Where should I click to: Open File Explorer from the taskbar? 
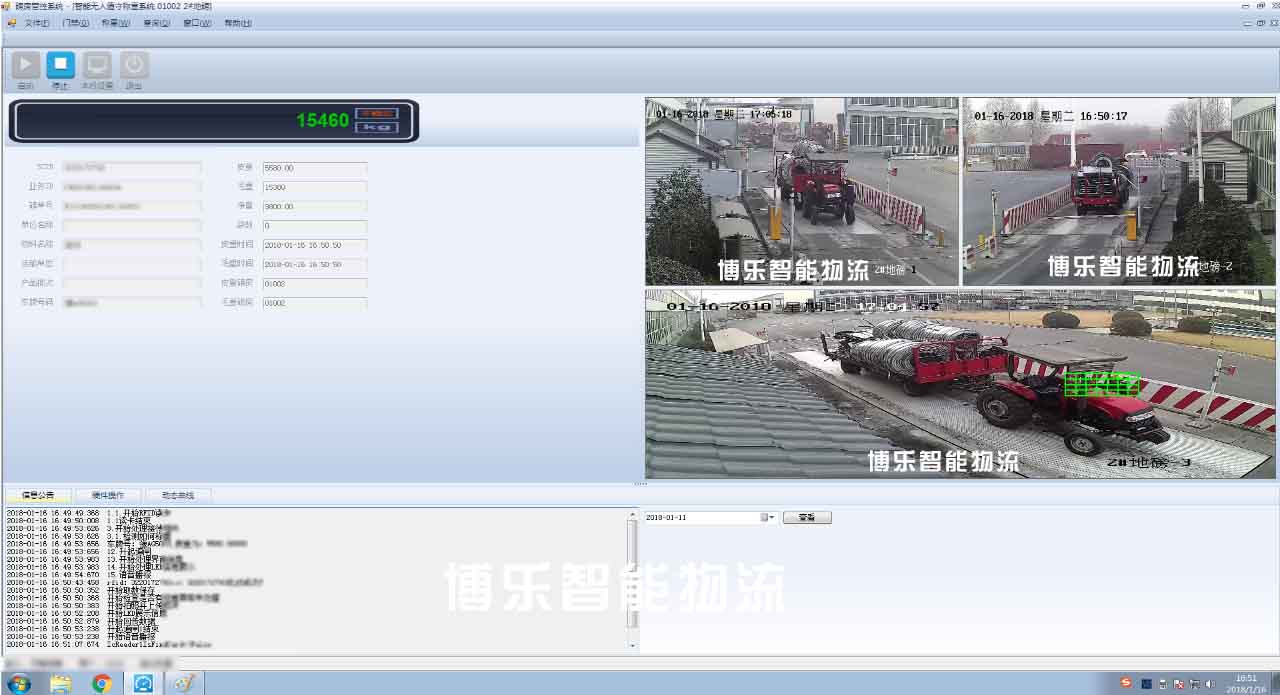[61, 684]
